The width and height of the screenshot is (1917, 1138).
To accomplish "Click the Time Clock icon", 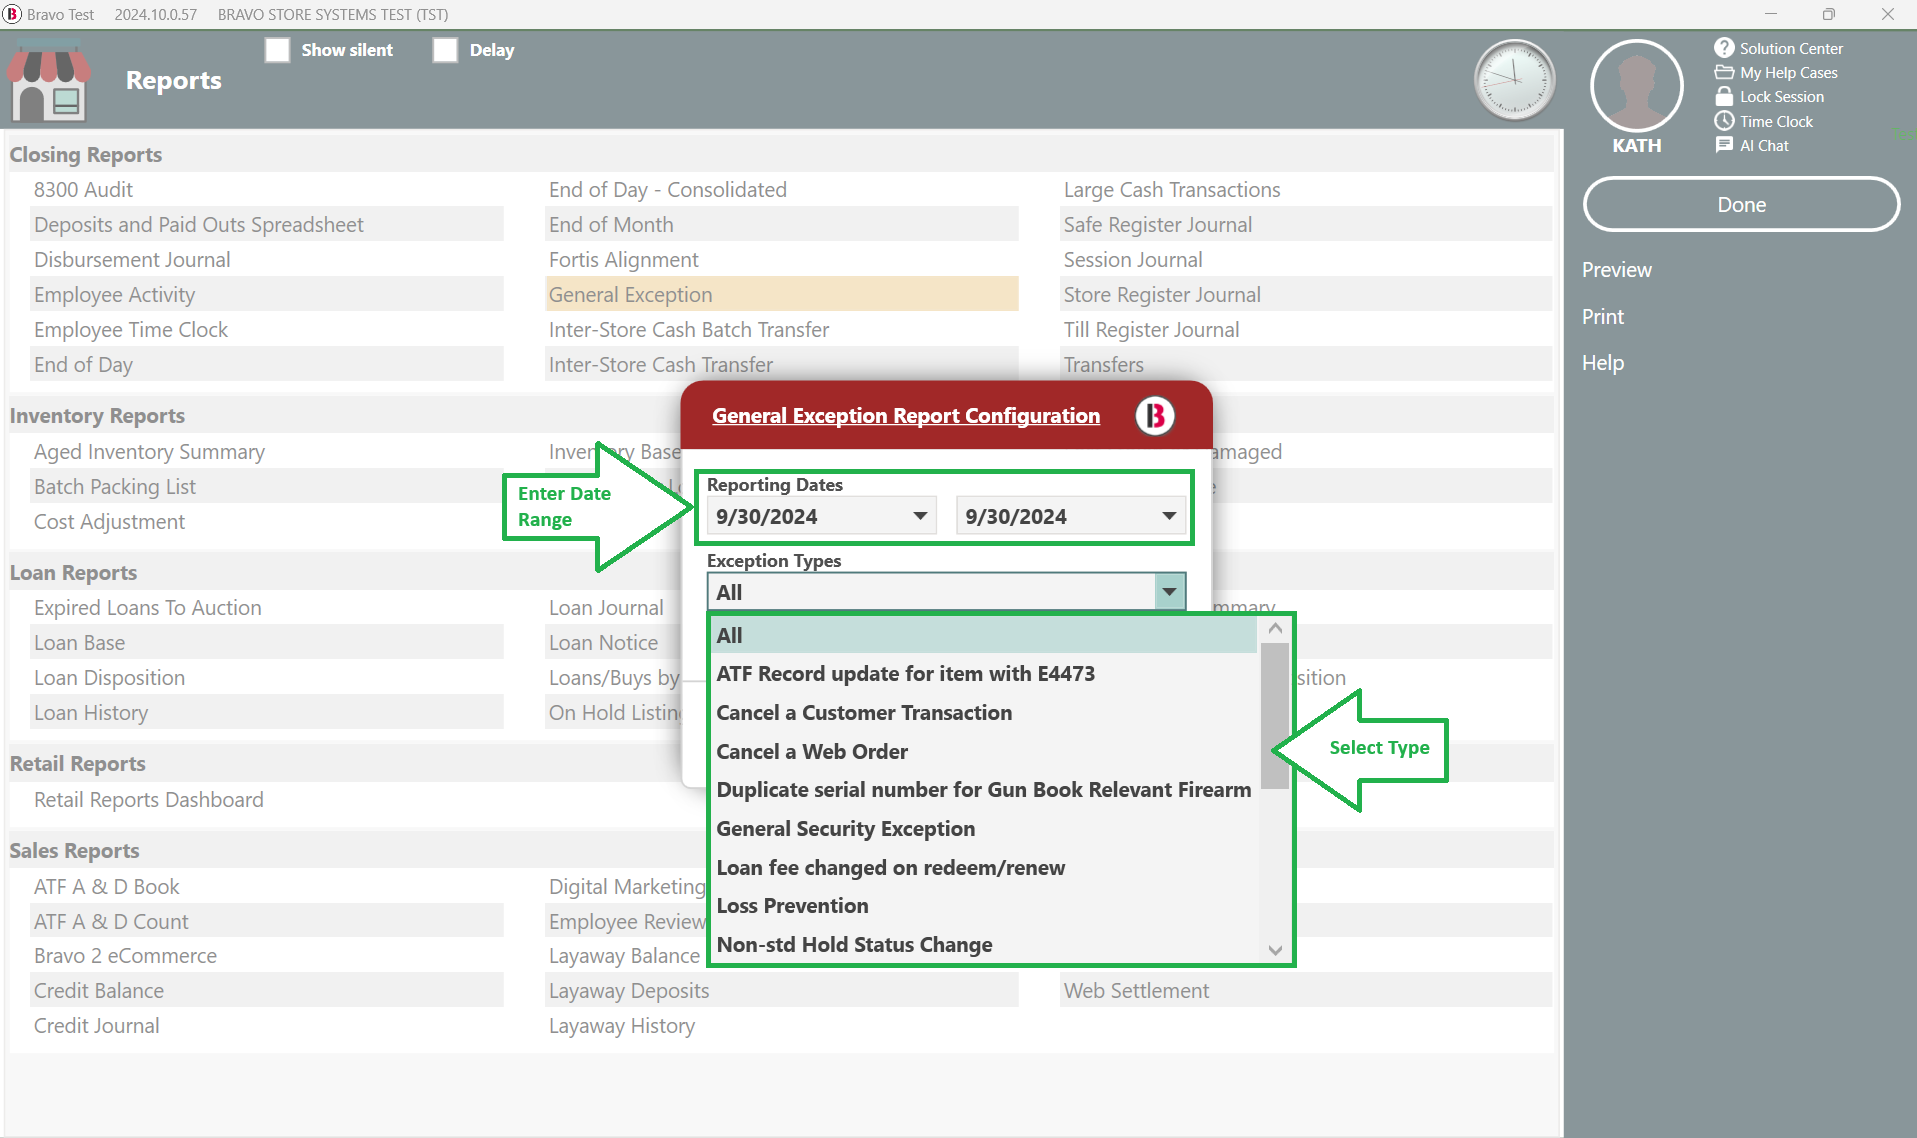I will pyautogui.click(x=1724, y=121).
